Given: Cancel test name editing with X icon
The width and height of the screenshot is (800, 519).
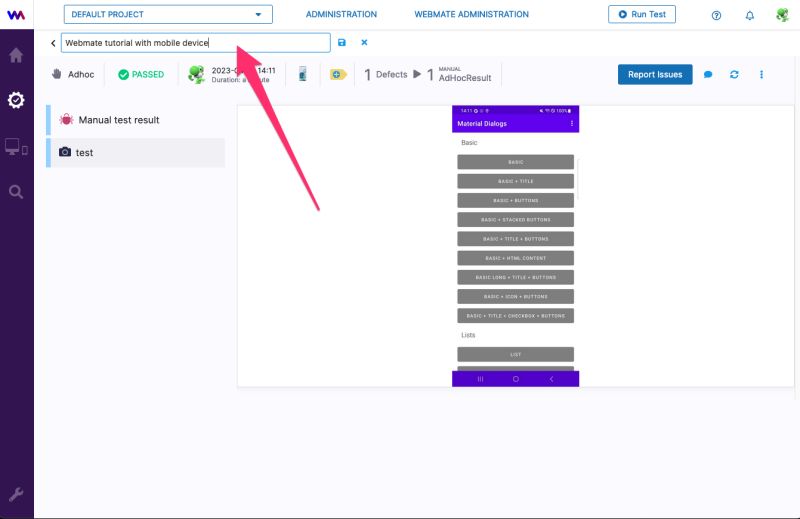Looking at the screenshot, I should click(x=364, y=42).
